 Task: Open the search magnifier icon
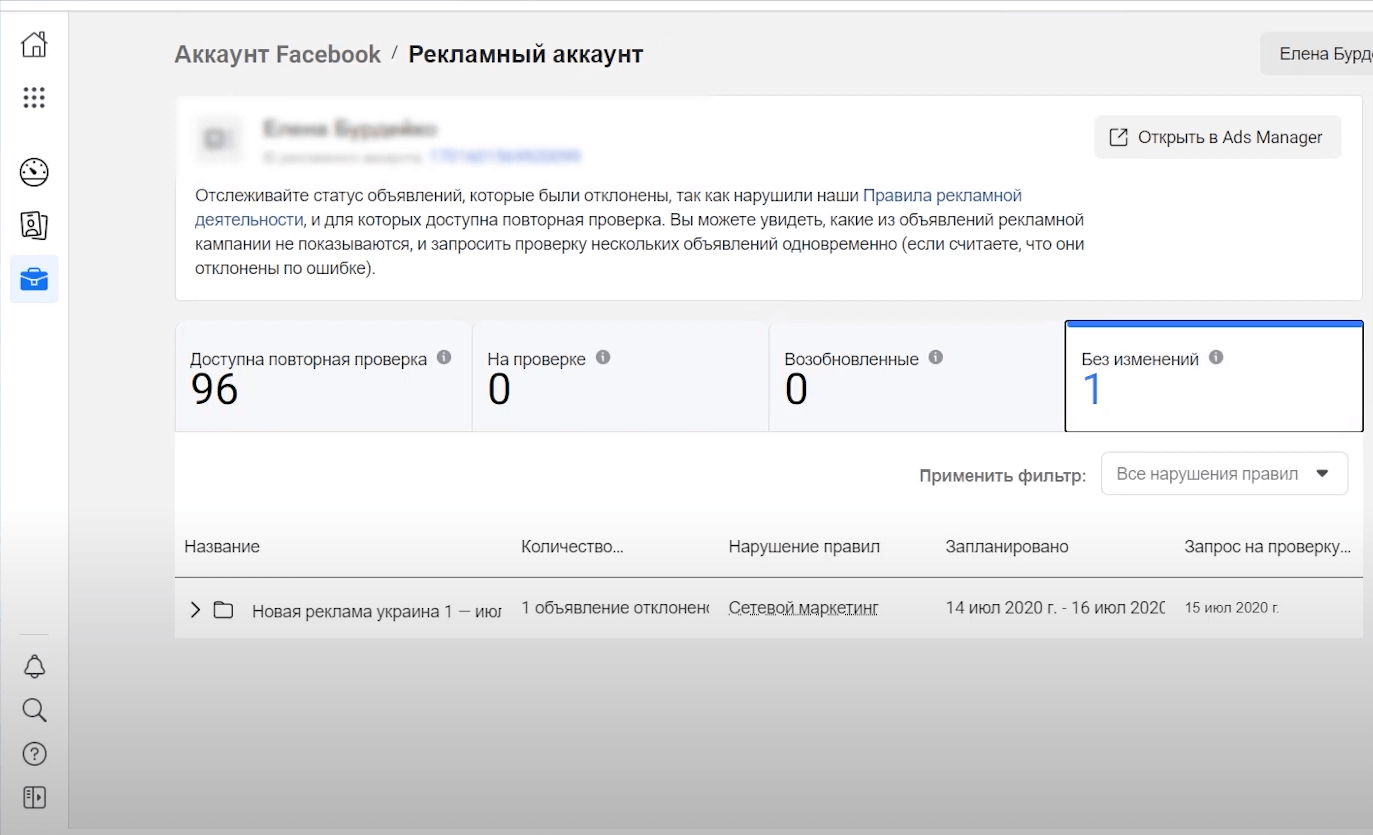click(x=34, y=710)
